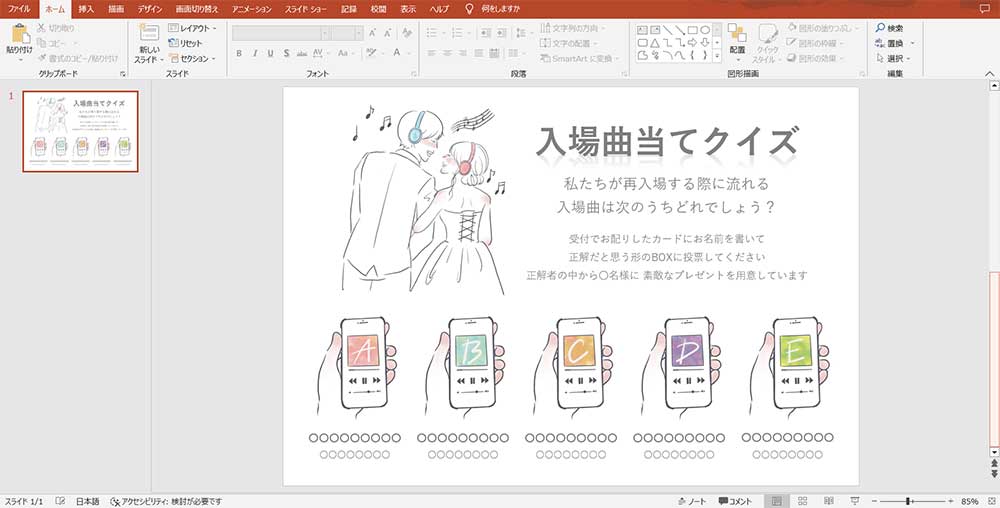Open the Insert (挿入) ribbon tab
The height and width of the screenshot is (508, 1000).
click(86, 8)
